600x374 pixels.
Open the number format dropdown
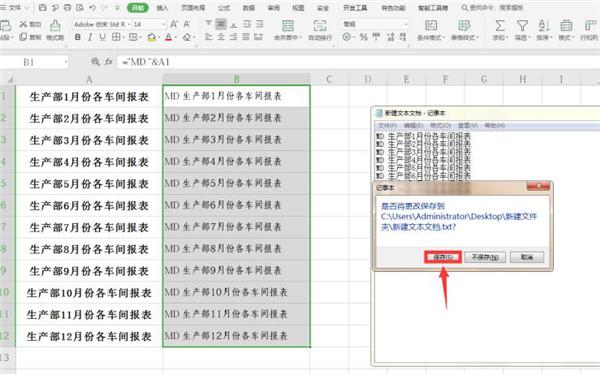click(375, 24)
